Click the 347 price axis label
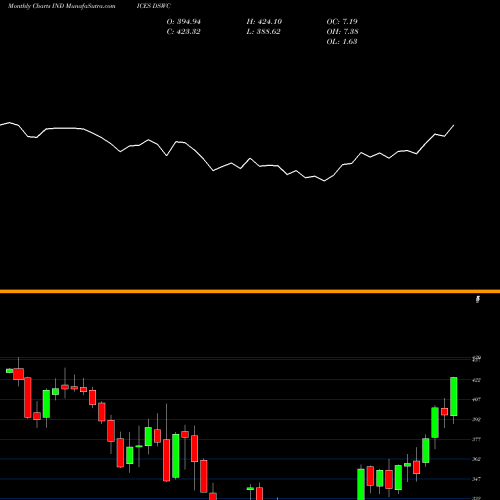Screen dimensions: 500x500 tap(477, 479)
